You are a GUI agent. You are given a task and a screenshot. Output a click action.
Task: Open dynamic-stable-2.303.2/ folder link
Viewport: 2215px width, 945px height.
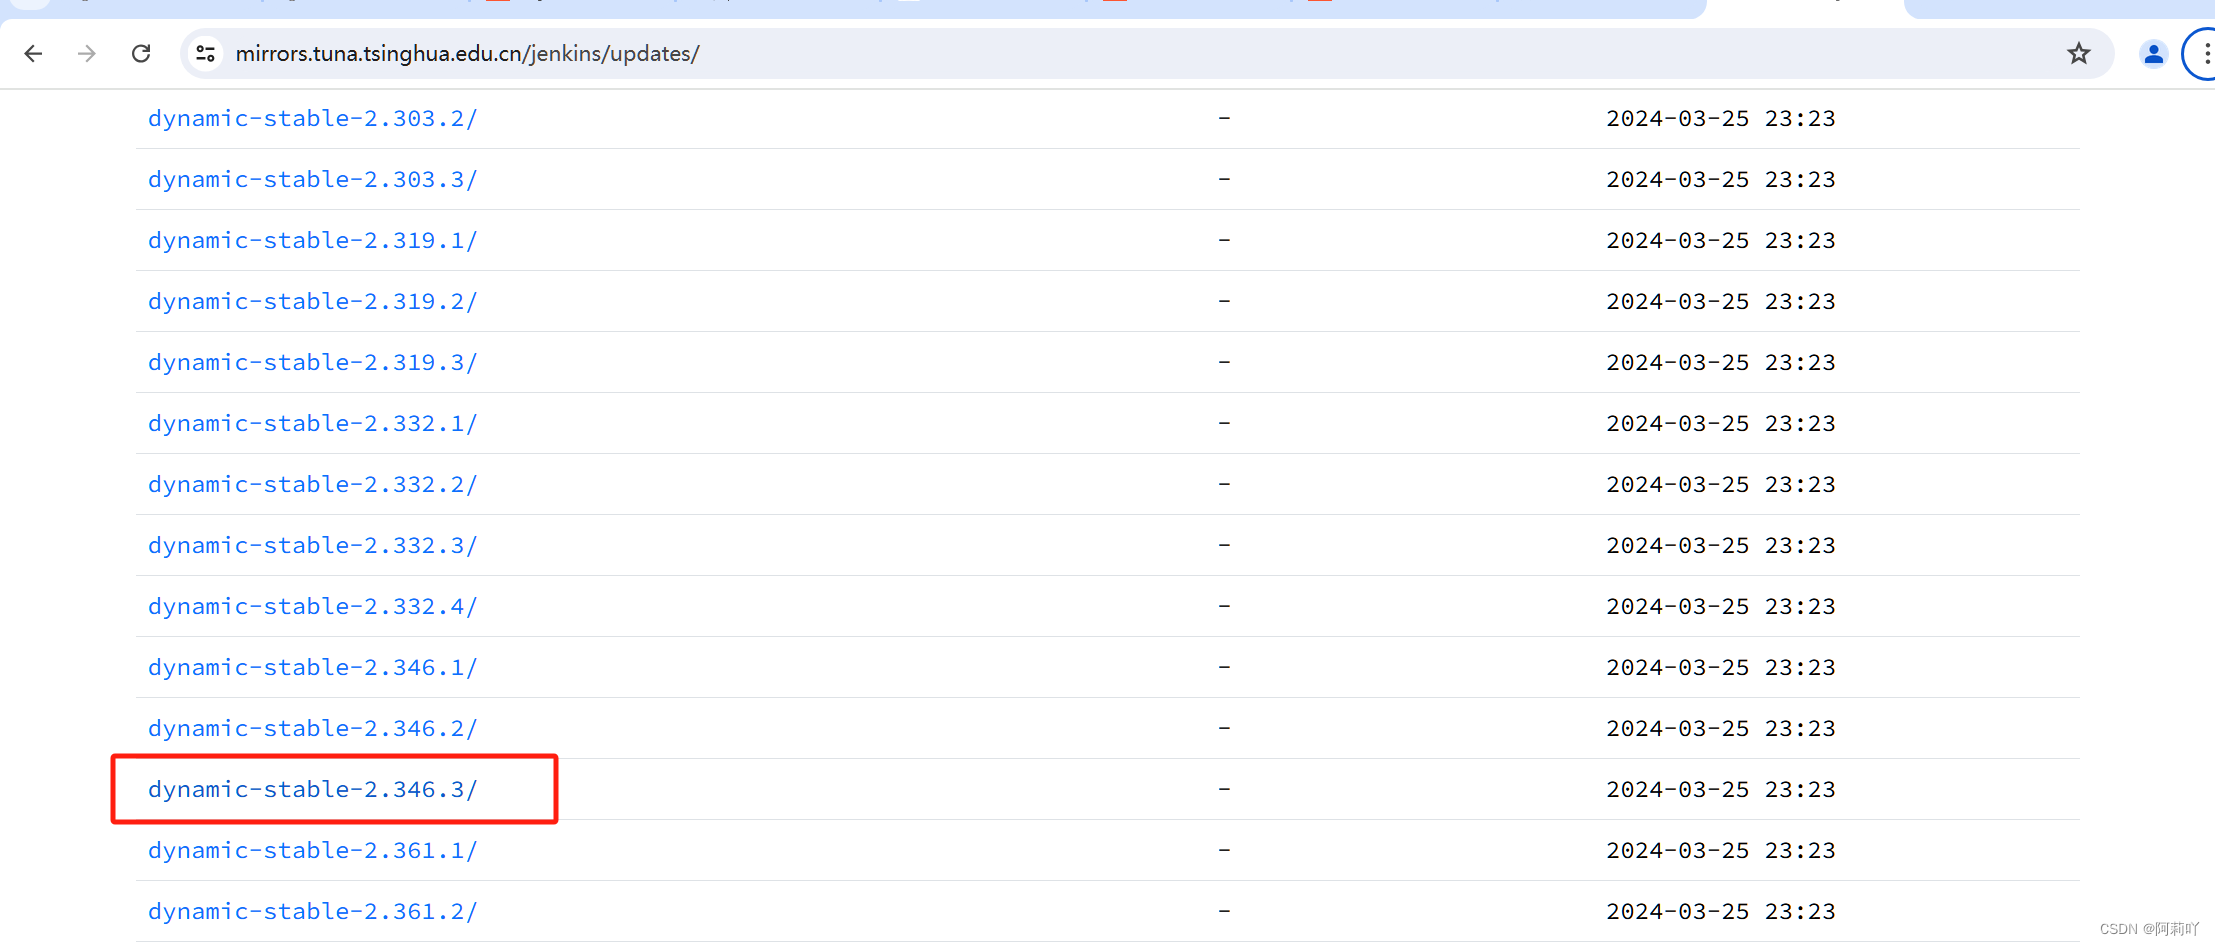313,118
